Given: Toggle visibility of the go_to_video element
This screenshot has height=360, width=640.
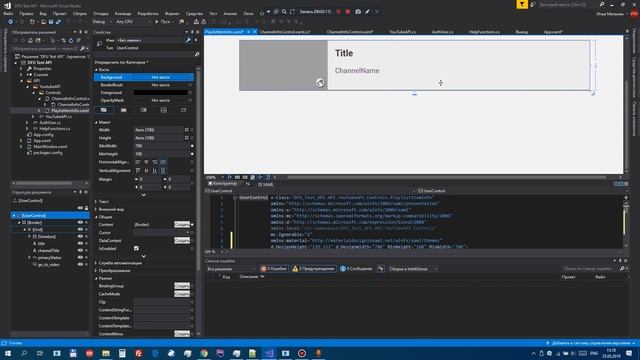Looking at the screenshot, I should (x=80, y=264).
